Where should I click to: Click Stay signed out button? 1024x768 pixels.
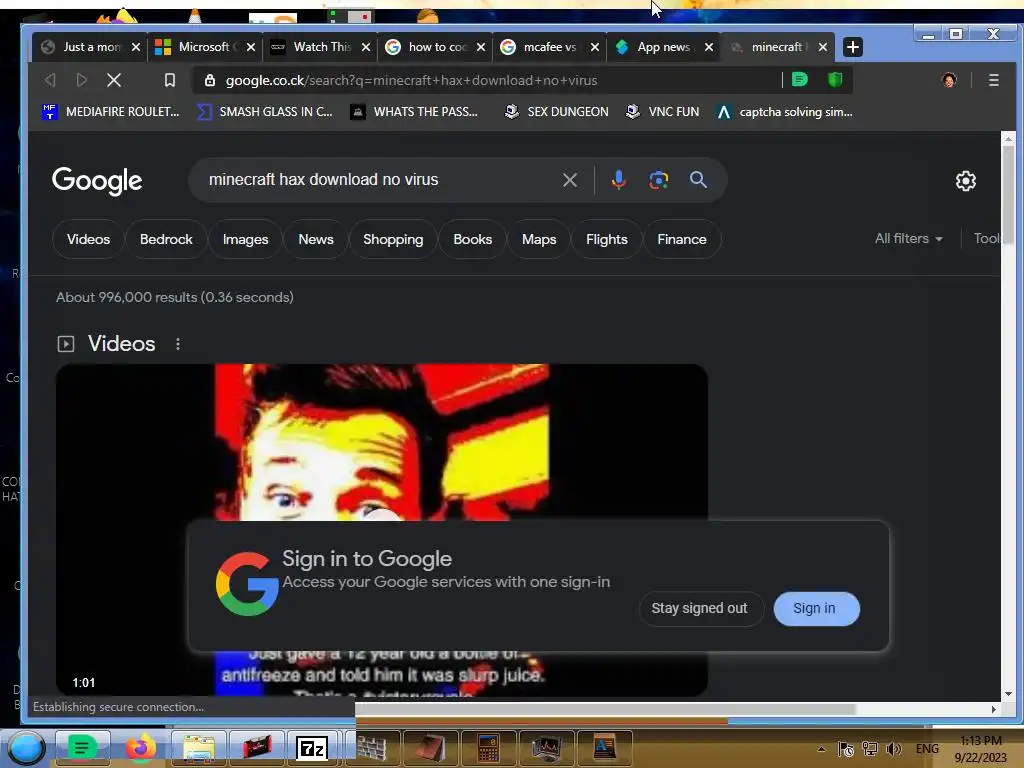(x=699, y=609)
